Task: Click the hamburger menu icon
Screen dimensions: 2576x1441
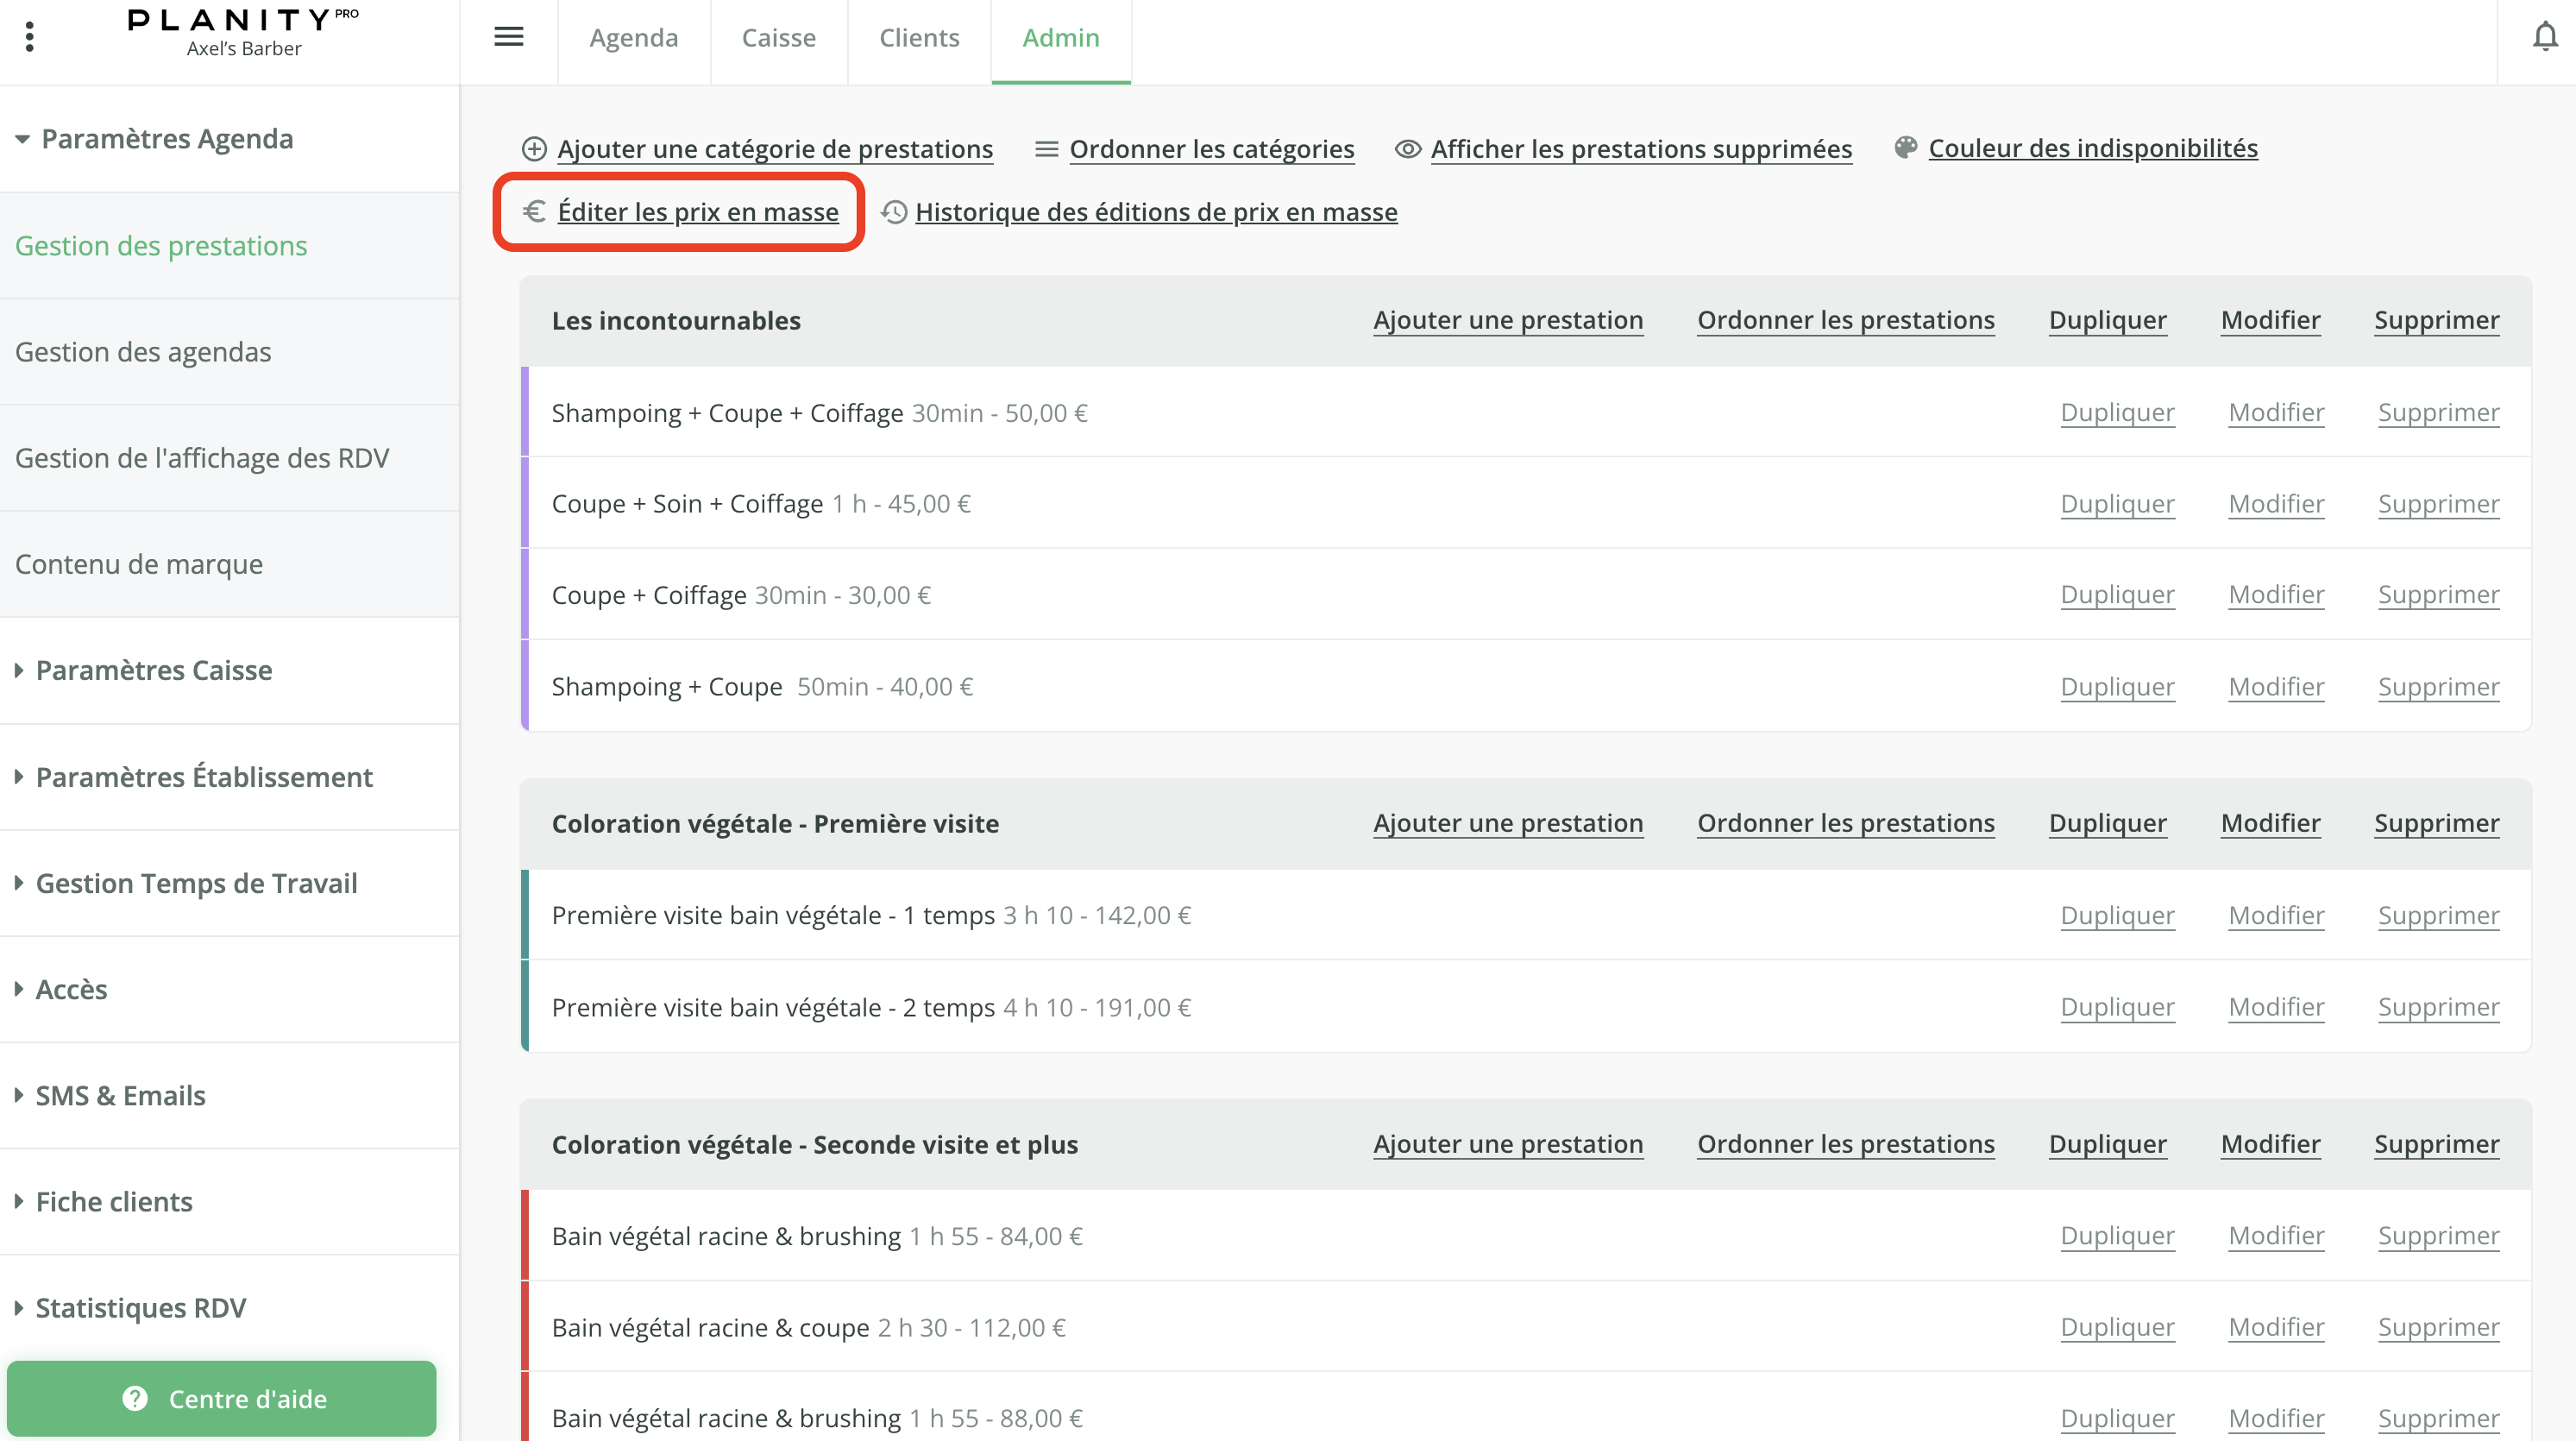Action: tap(509, 37)
